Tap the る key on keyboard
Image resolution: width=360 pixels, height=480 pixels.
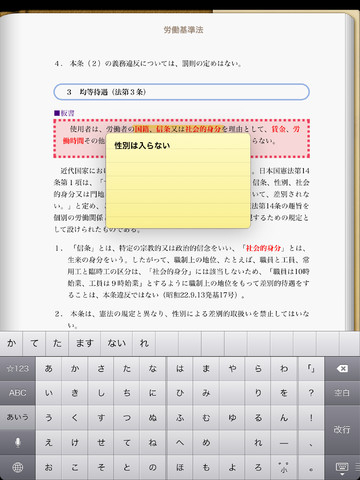click(x=258, y=418)
